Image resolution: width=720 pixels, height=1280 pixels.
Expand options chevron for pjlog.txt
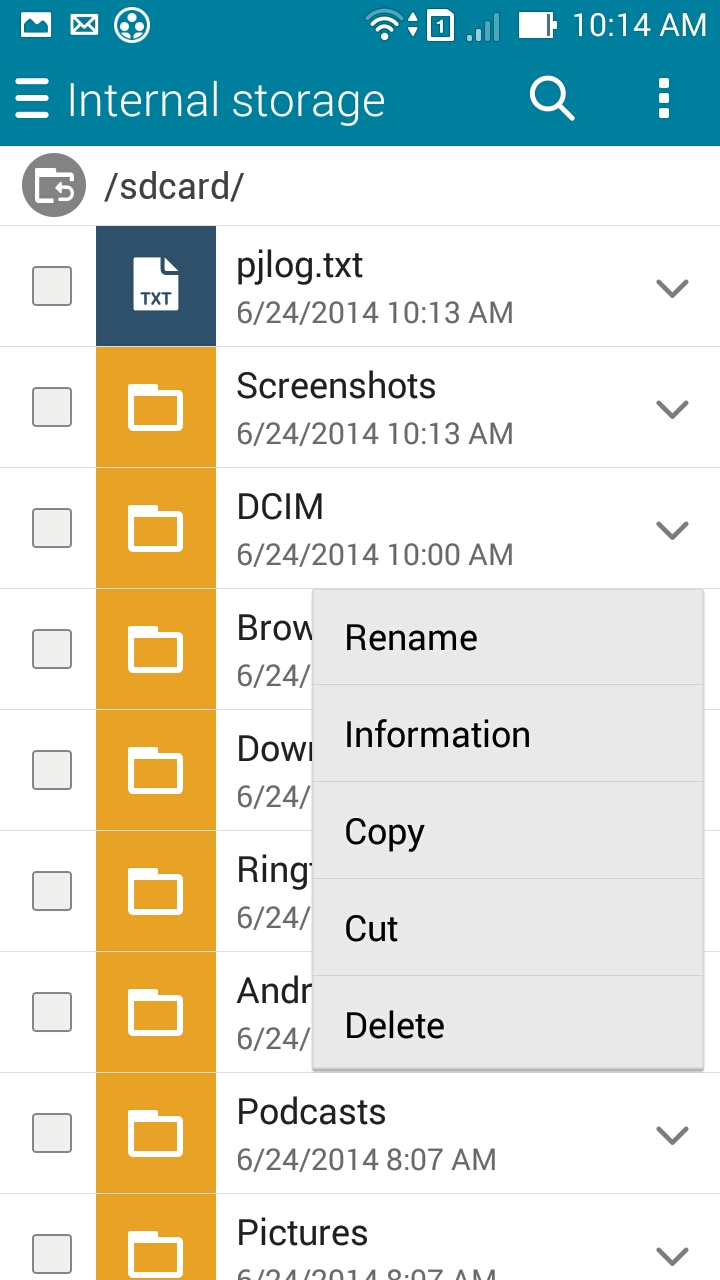(672, 288)
